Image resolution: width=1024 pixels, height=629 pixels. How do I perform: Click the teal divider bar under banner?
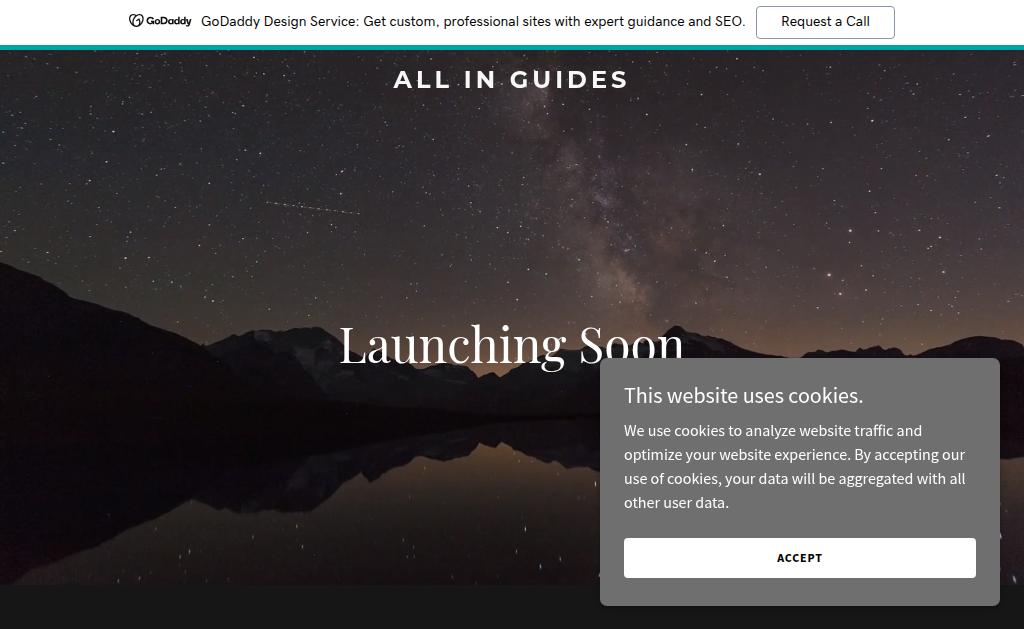[x=512, y=47]
